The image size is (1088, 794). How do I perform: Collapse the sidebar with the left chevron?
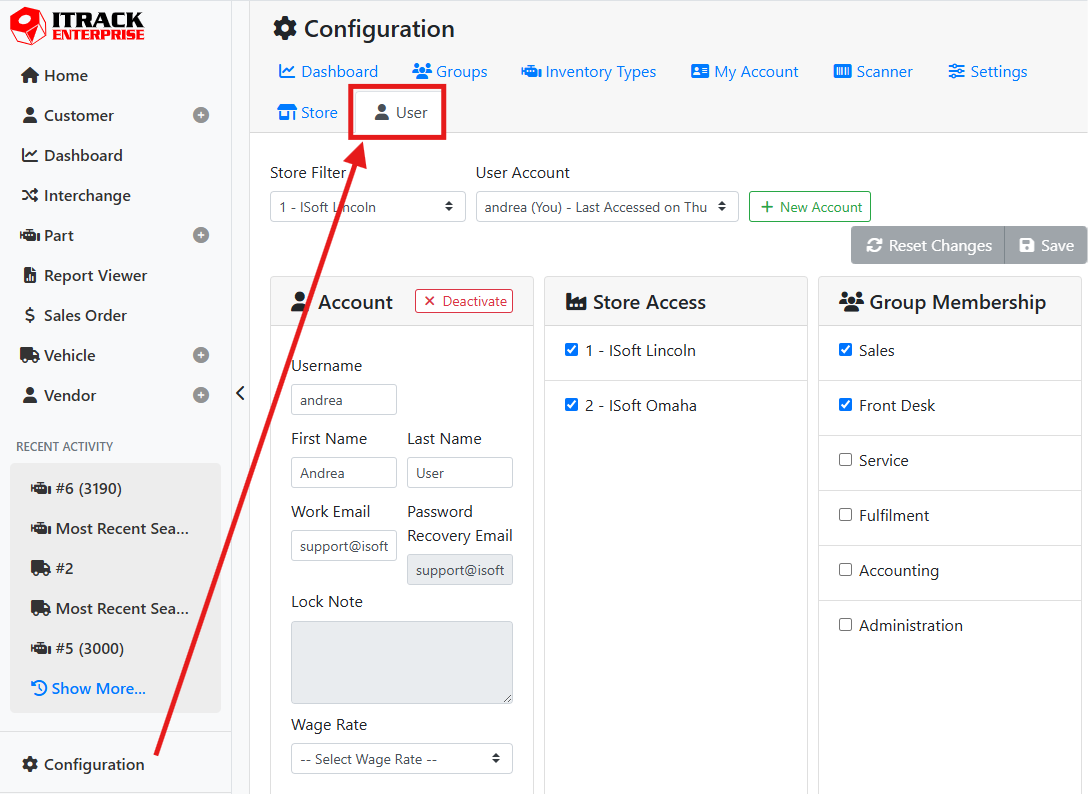[240, 393]
